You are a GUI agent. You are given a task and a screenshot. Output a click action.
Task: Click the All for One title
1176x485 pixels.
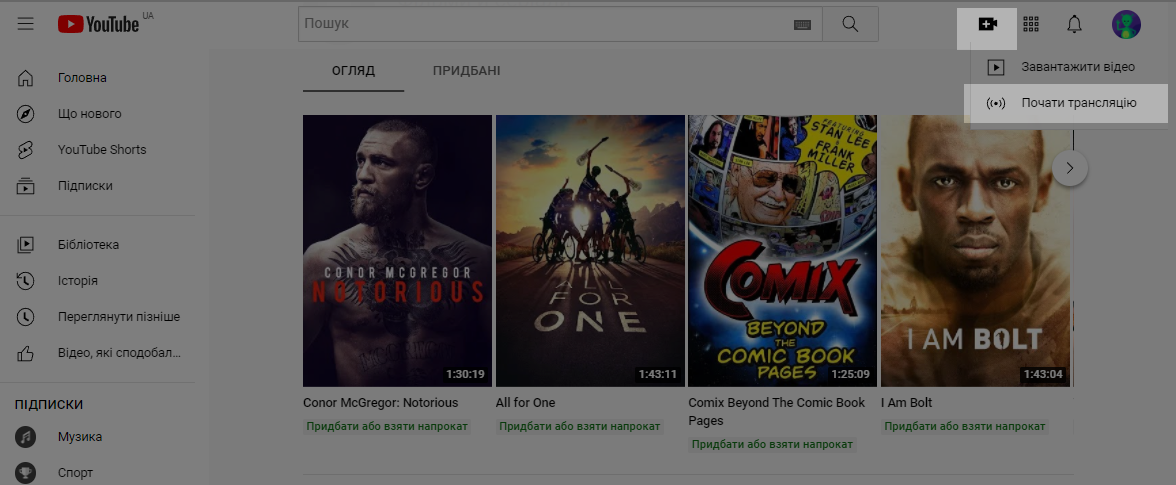[526, 403]
